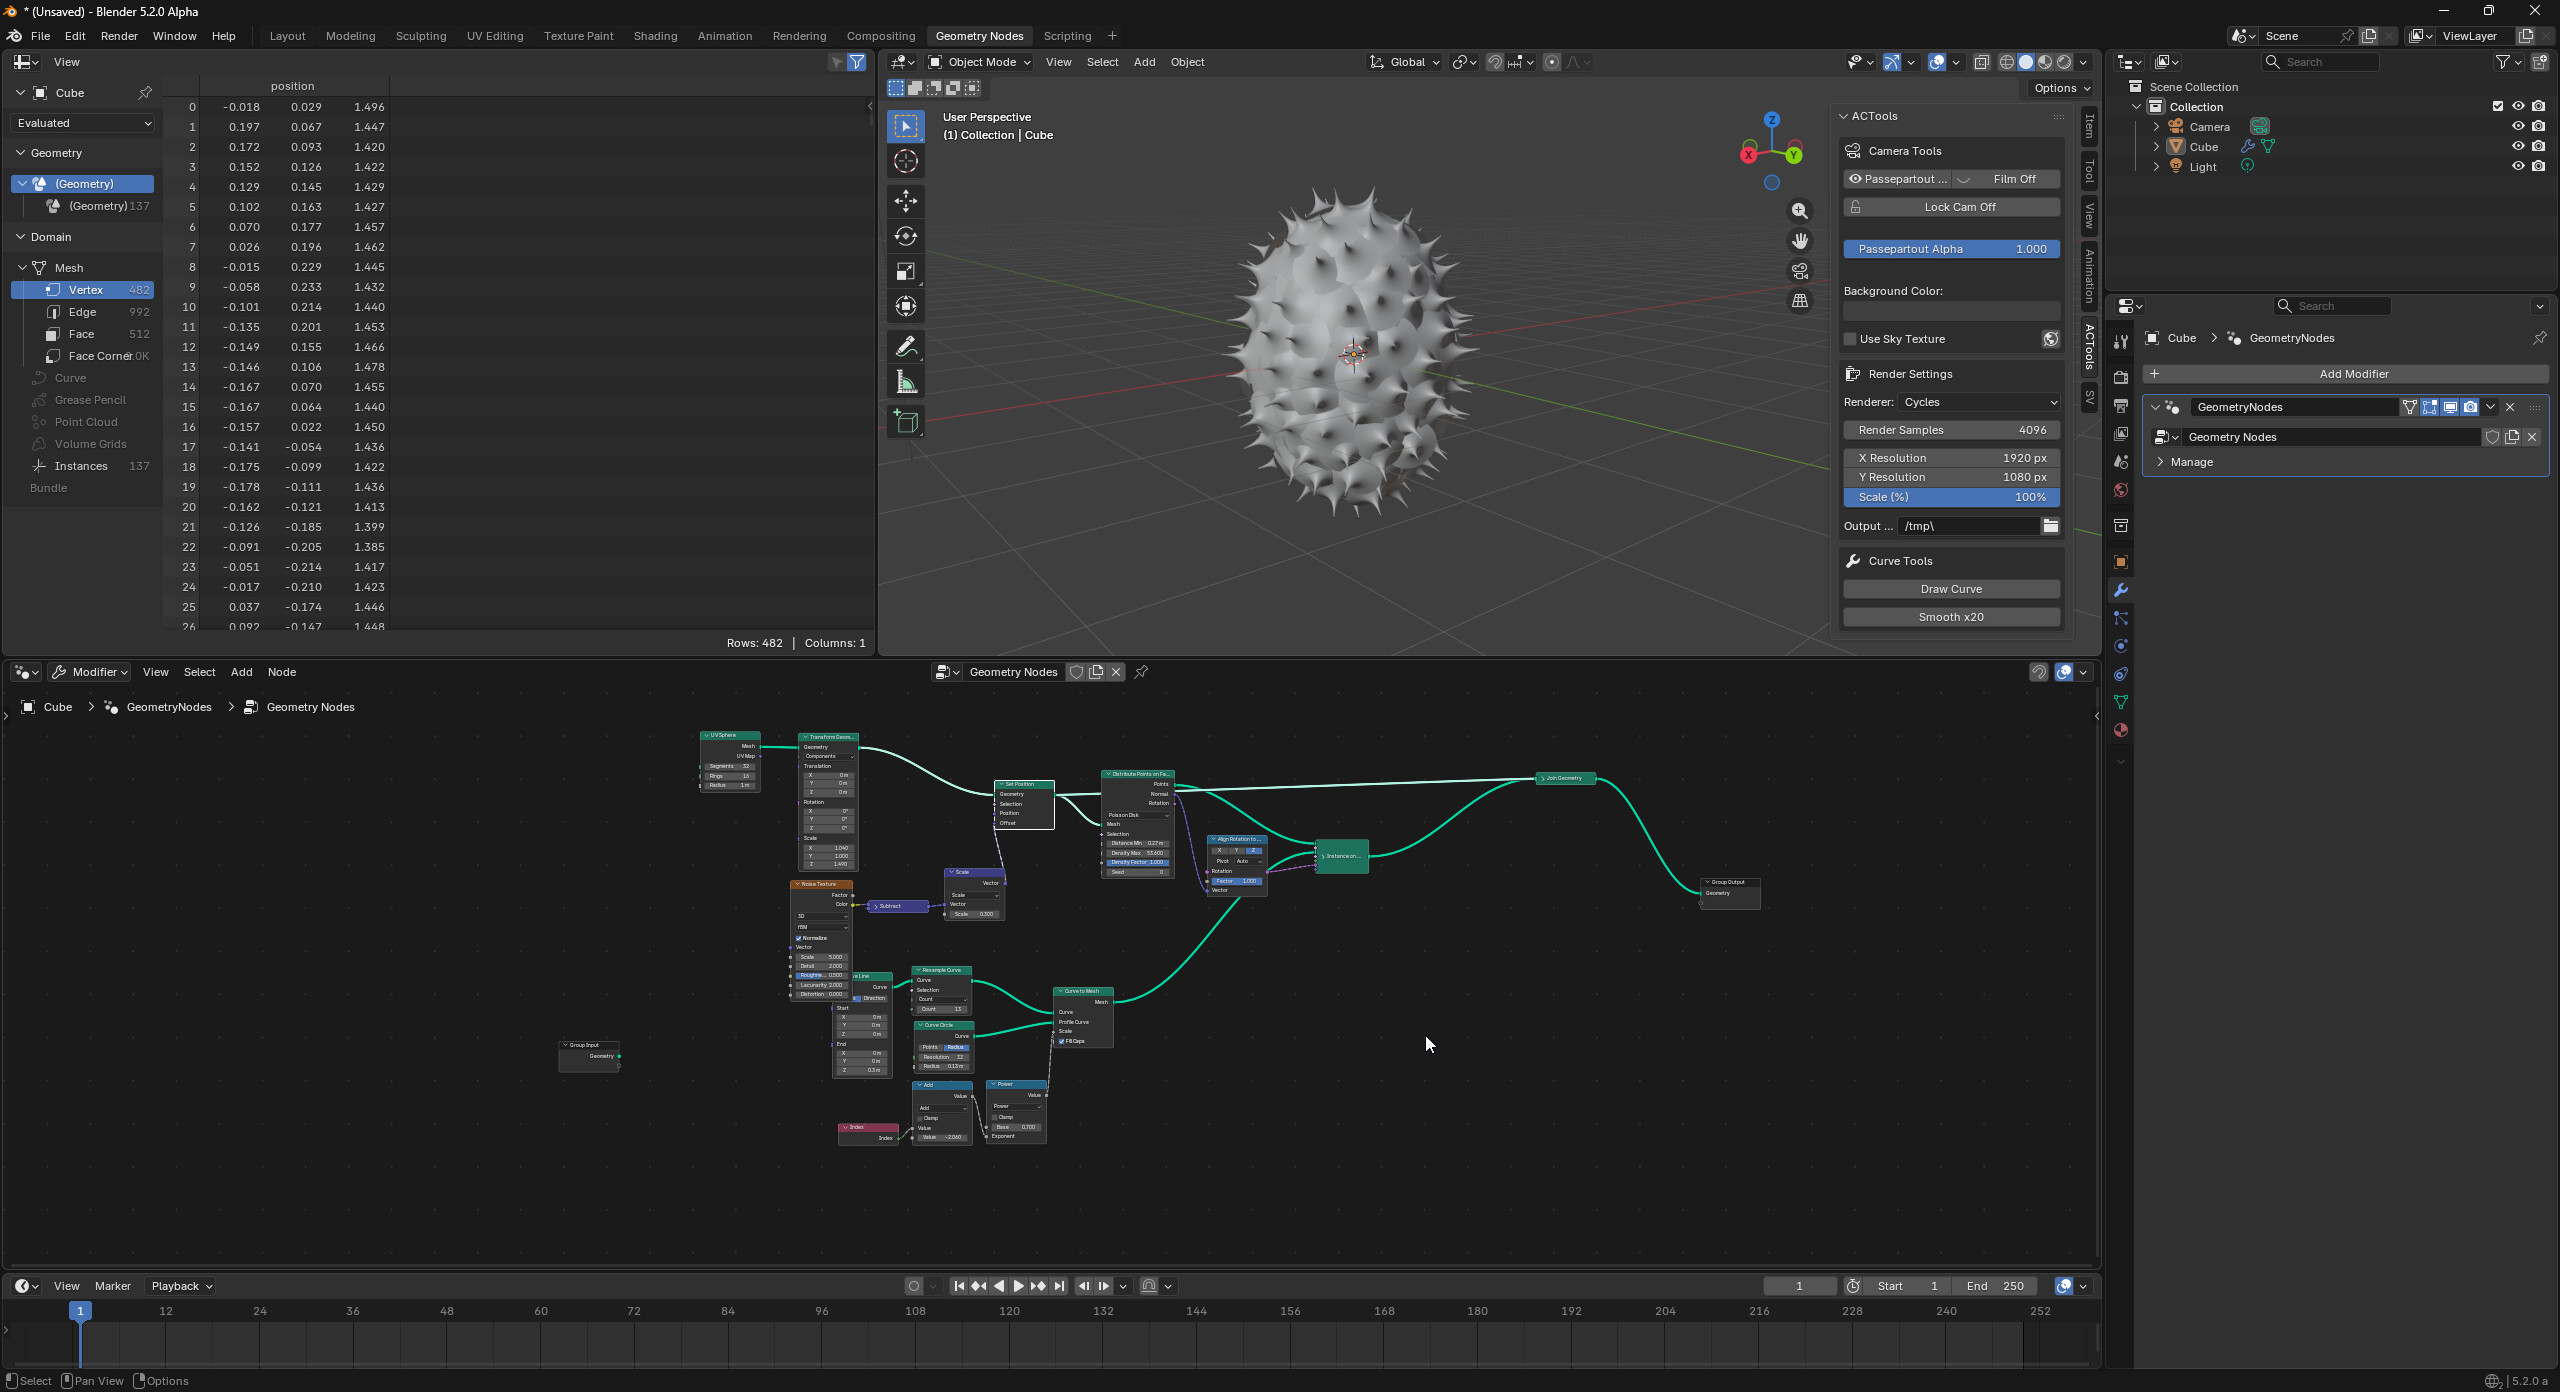Switch to the Shading workspace tab
2560x1392 pixels.
click(x=655, y=36)
